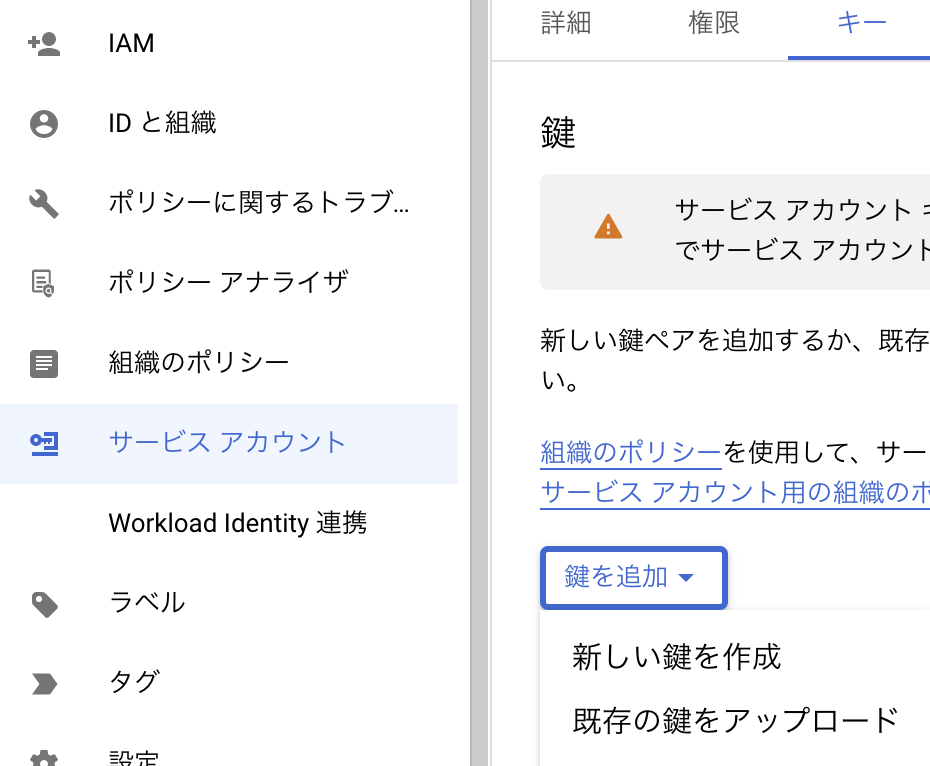Select the サービス アカウント key icon

tap(43, 444)
